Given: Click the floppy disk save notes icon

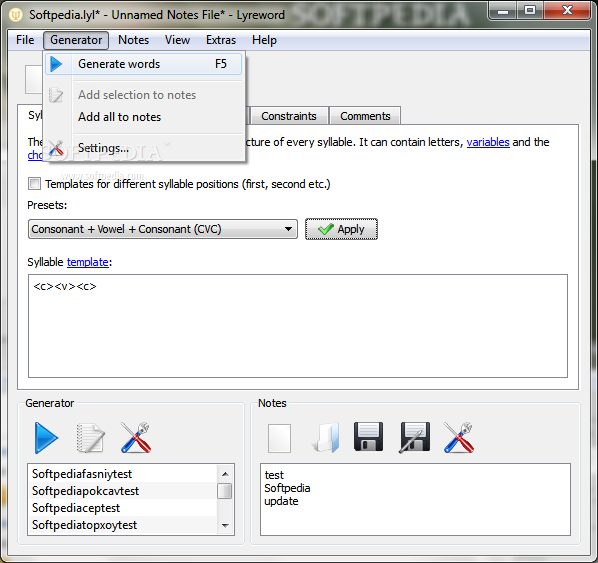Looking at the screenshot, I should (x=368, y=437).
